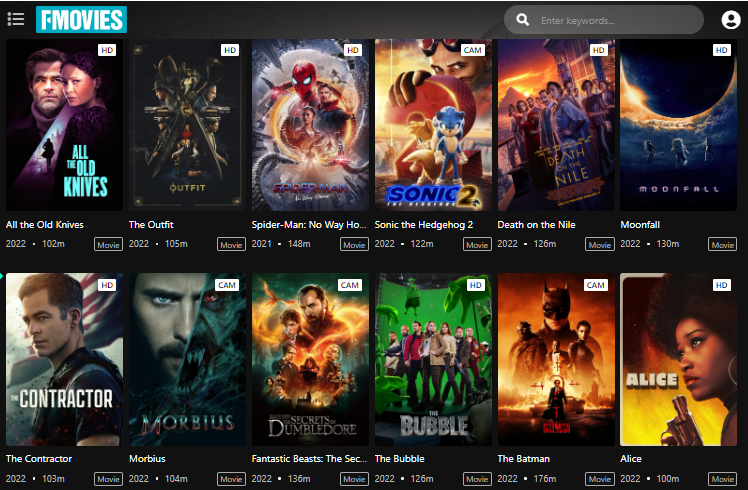The height and width of the screenshot is (490, 748).
Task: Click HD badge on Alice poster
Action: coord(722,285)
